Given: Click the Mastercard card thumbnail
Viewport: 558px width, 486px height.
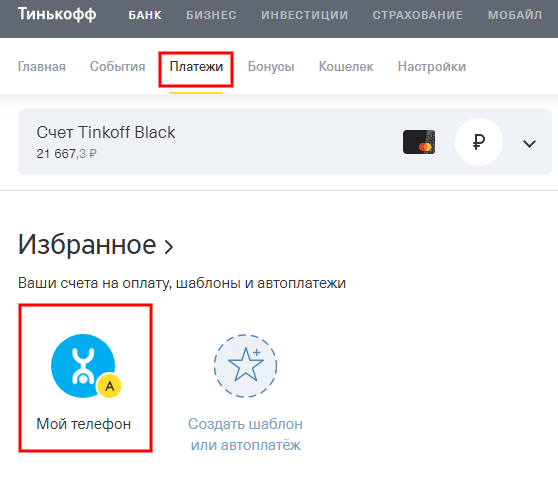Looking at the screenshot, I should click(419, 142).
